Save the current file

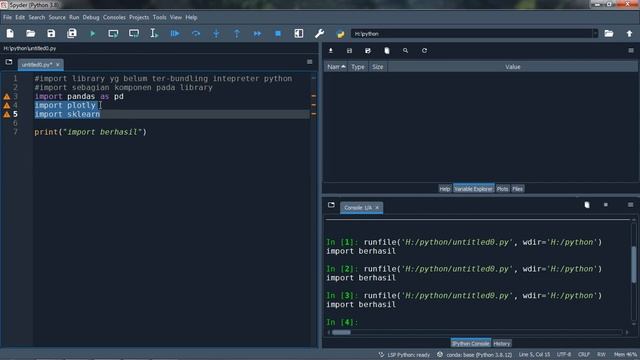(x=51, y=33)
